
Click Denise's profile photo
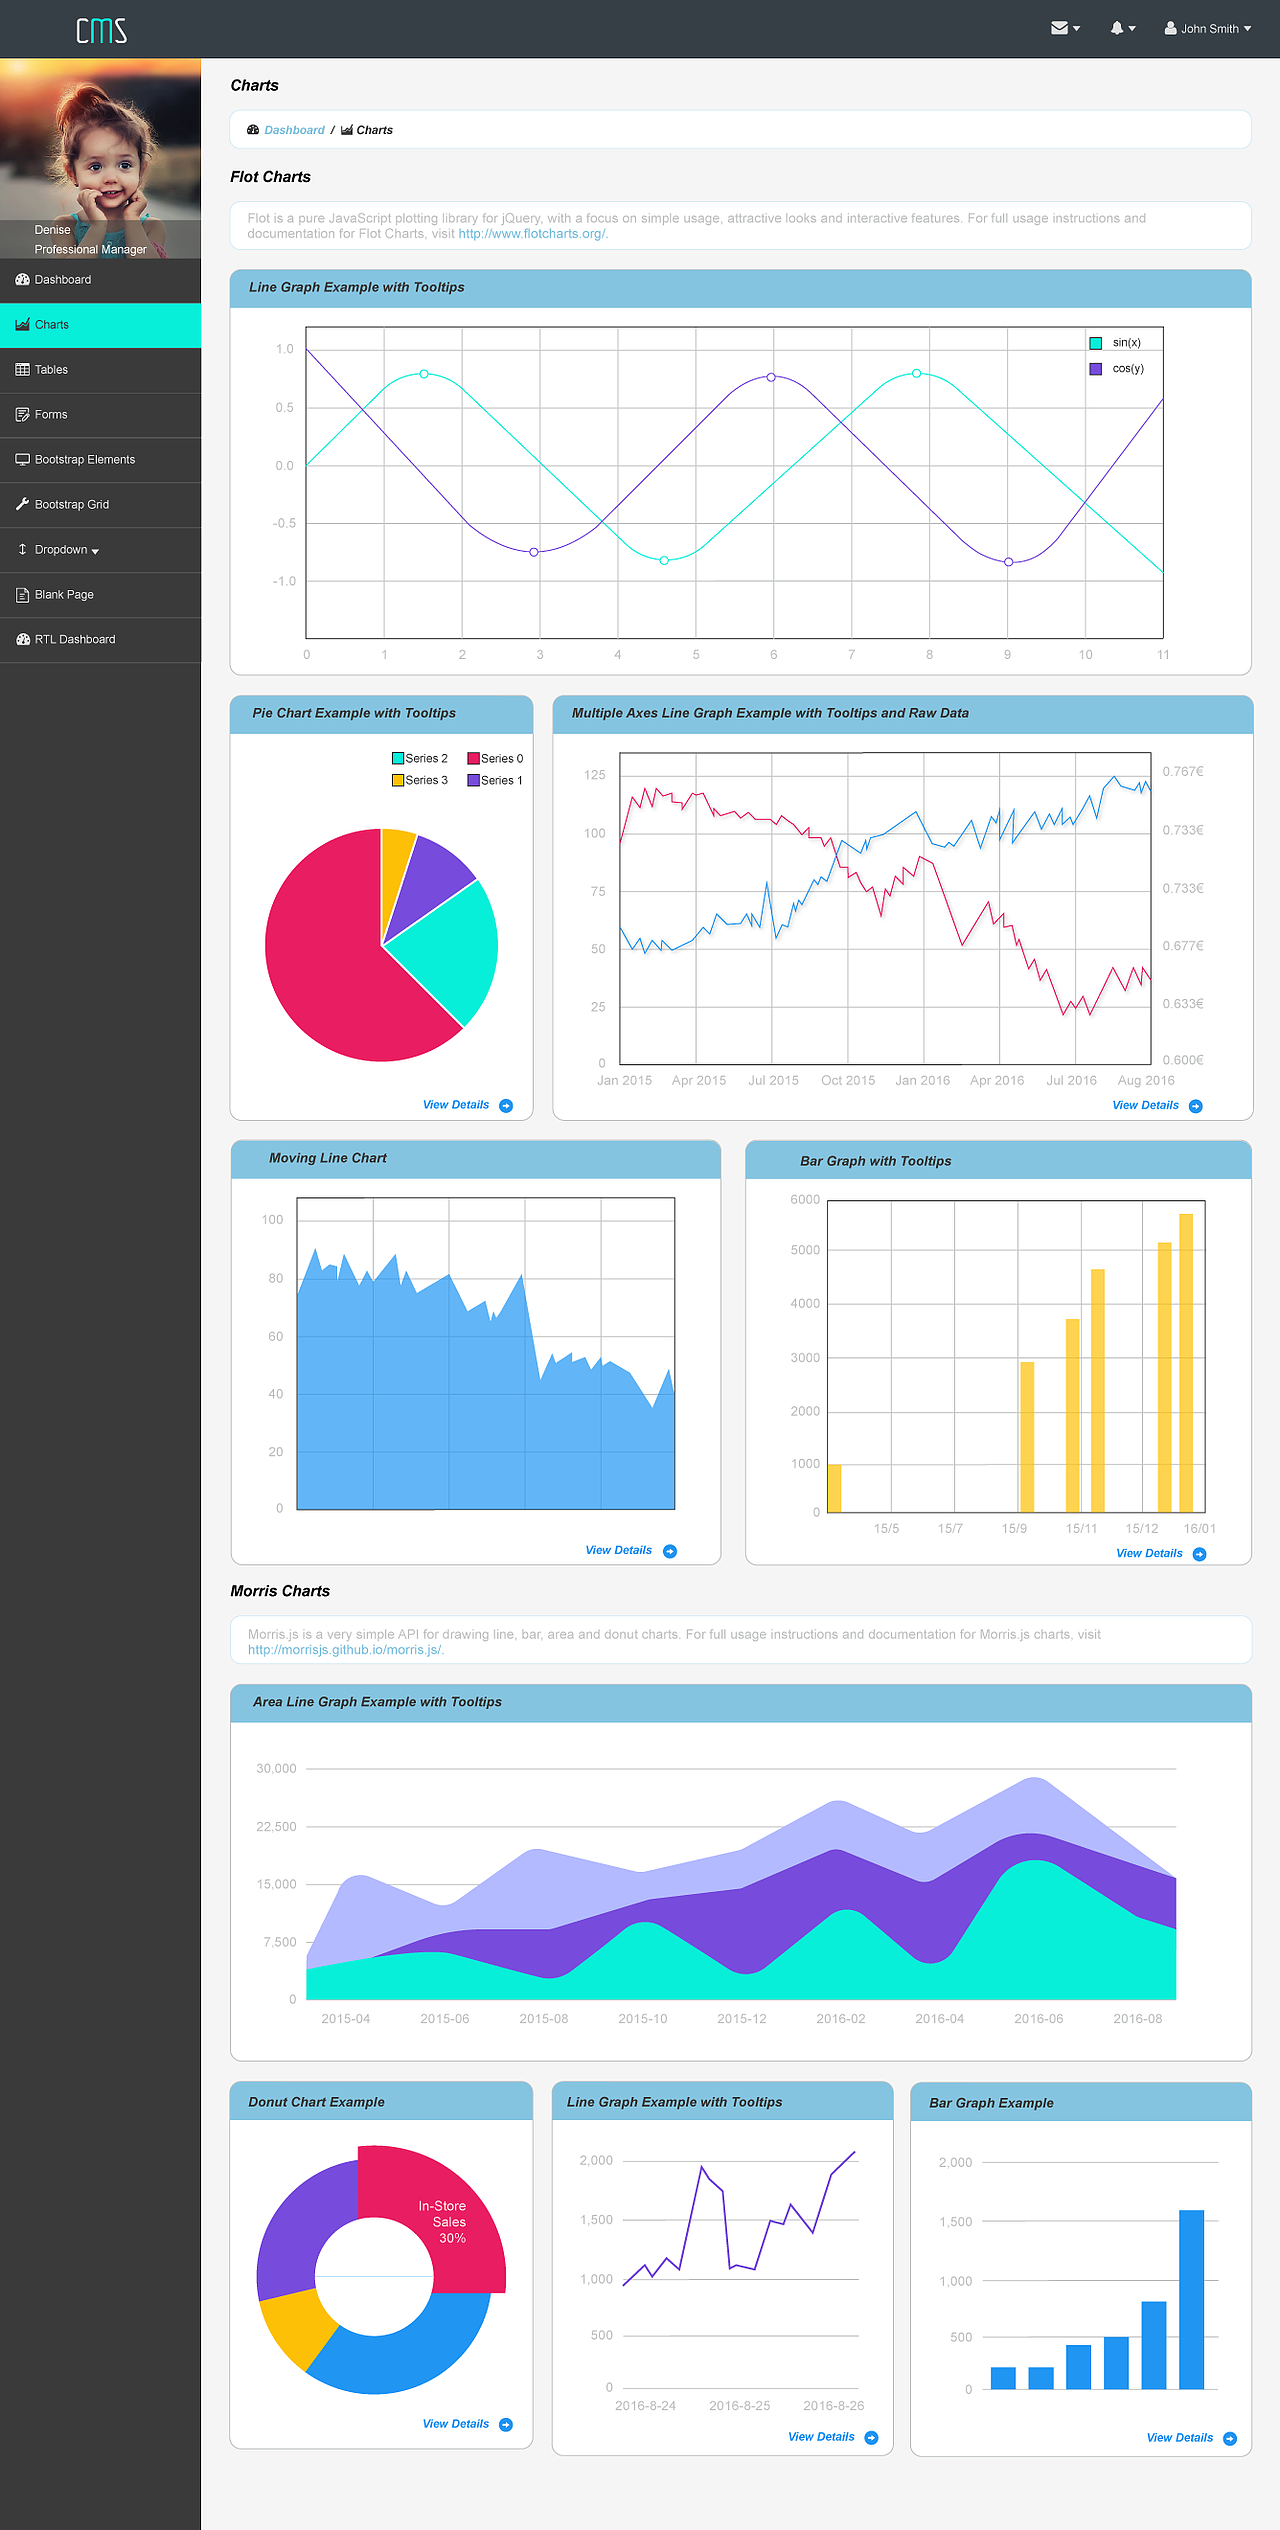pos(100,158)
